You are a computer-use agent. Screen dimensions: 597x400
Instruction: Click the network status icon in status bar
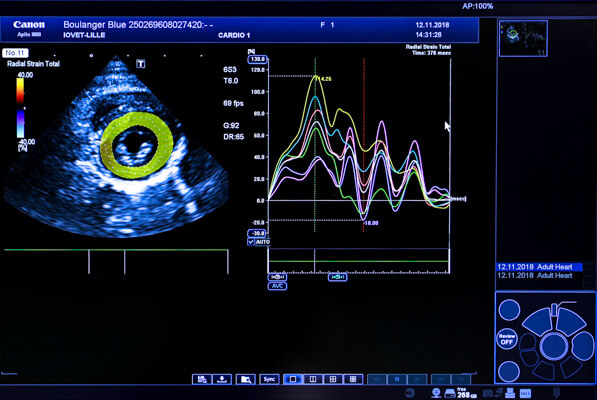436,393
